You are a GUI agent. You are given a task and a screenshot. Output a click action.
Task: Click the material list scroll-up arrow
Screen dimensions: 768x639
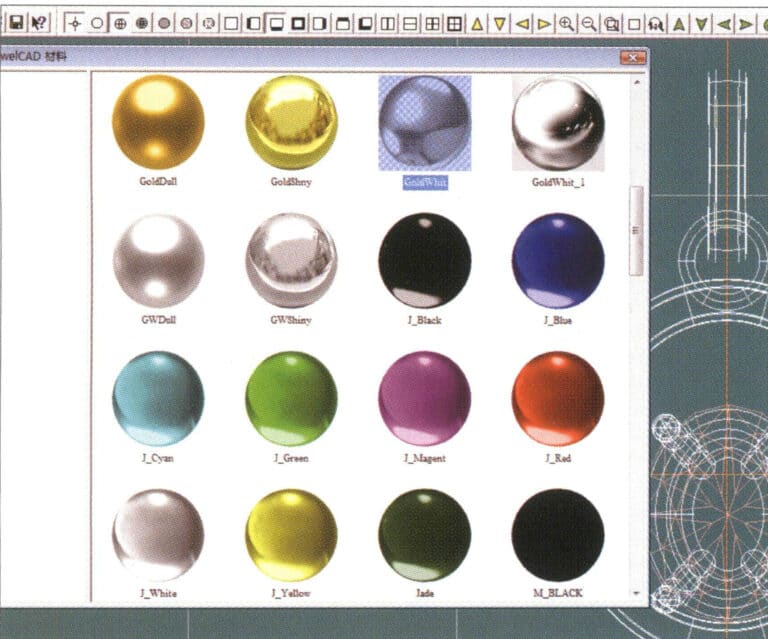(637, 82)
